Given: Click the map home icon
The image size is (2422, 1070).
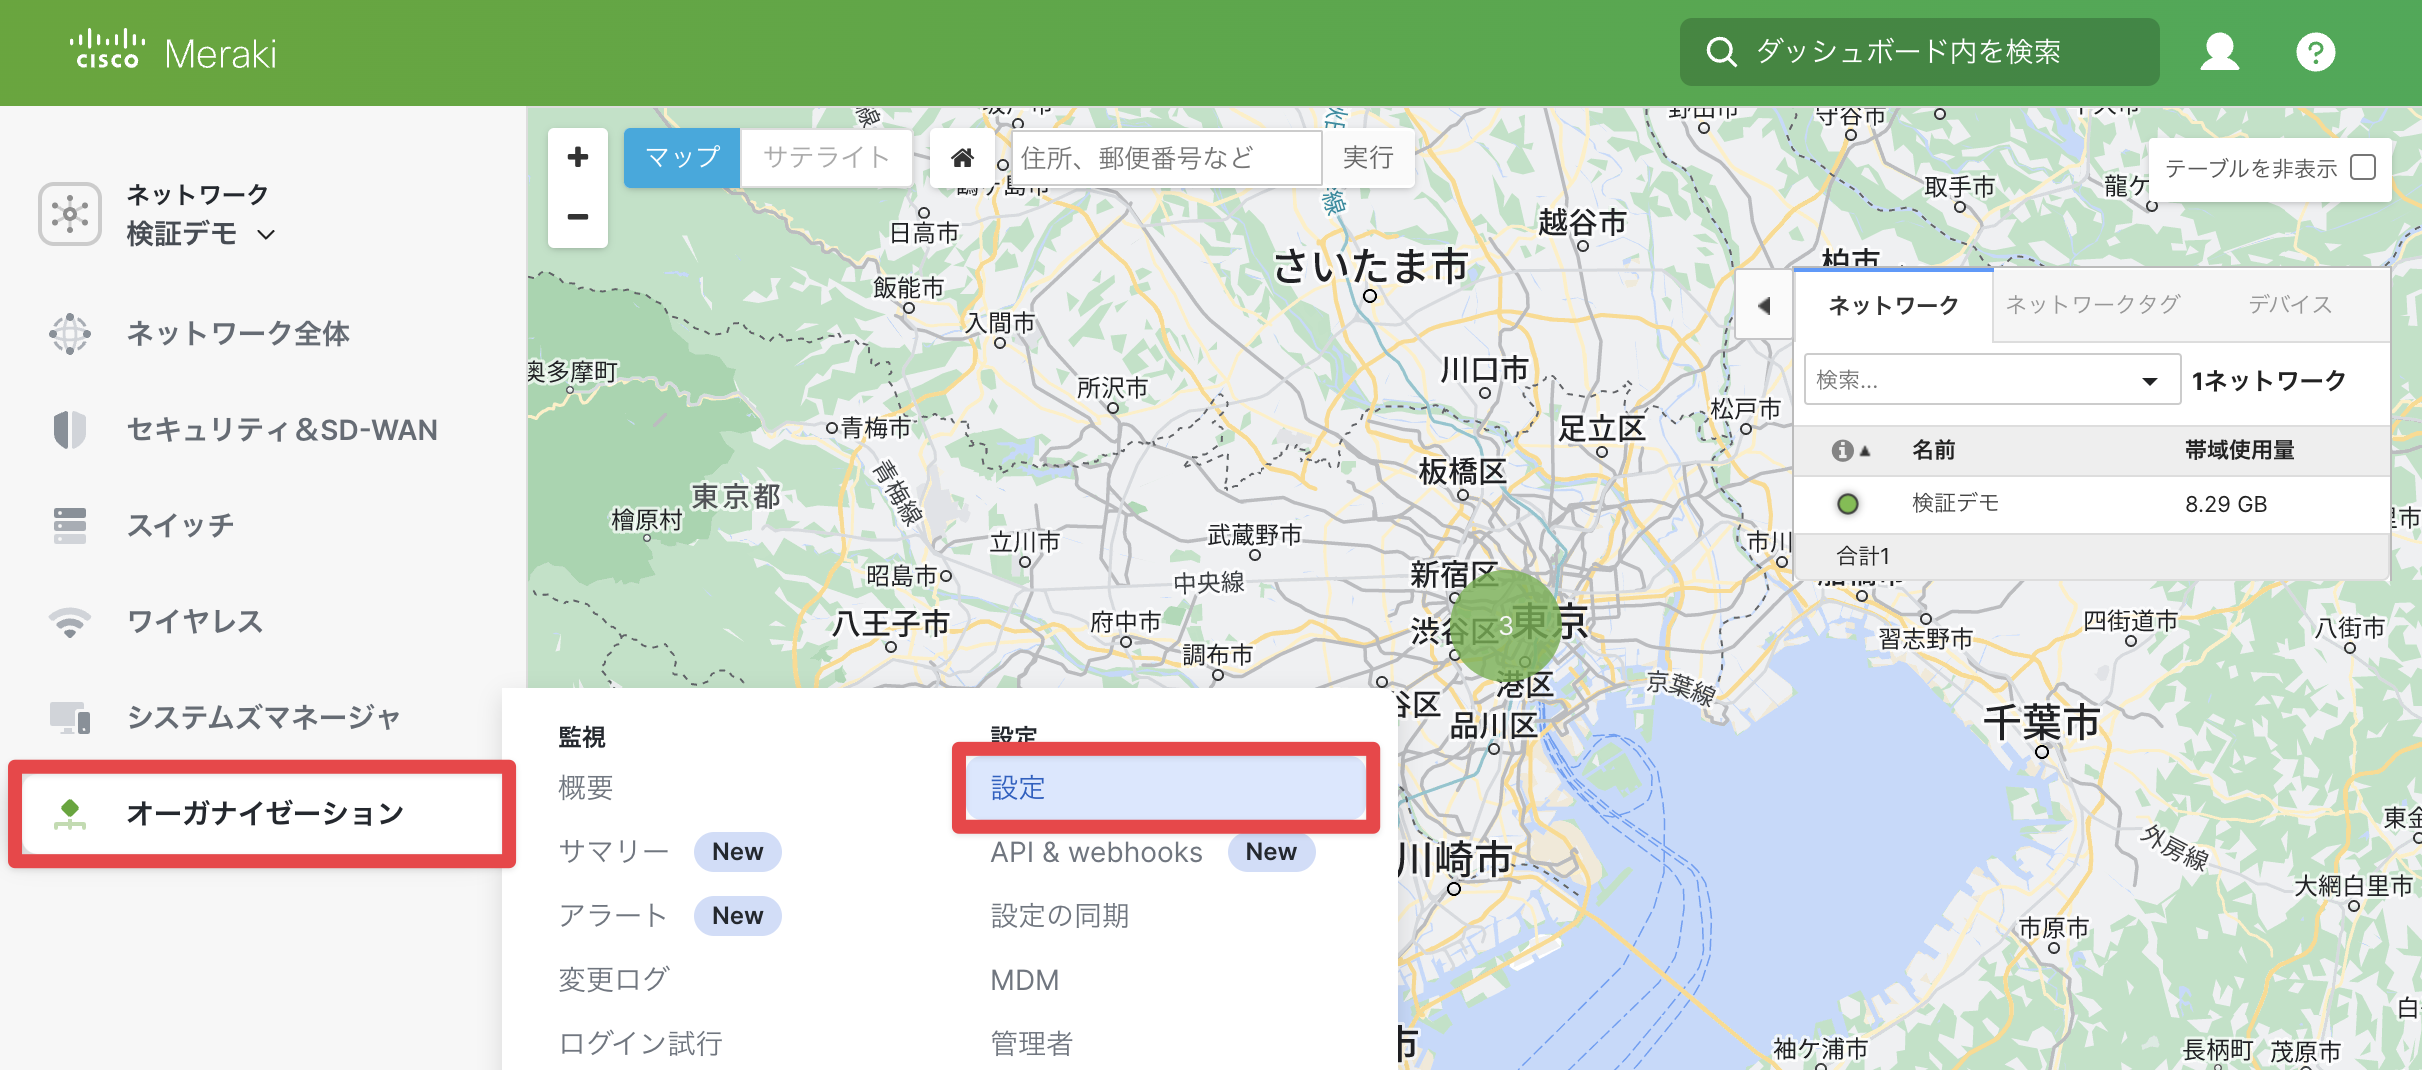Looking at the screenshot, I should coord(962,157).
